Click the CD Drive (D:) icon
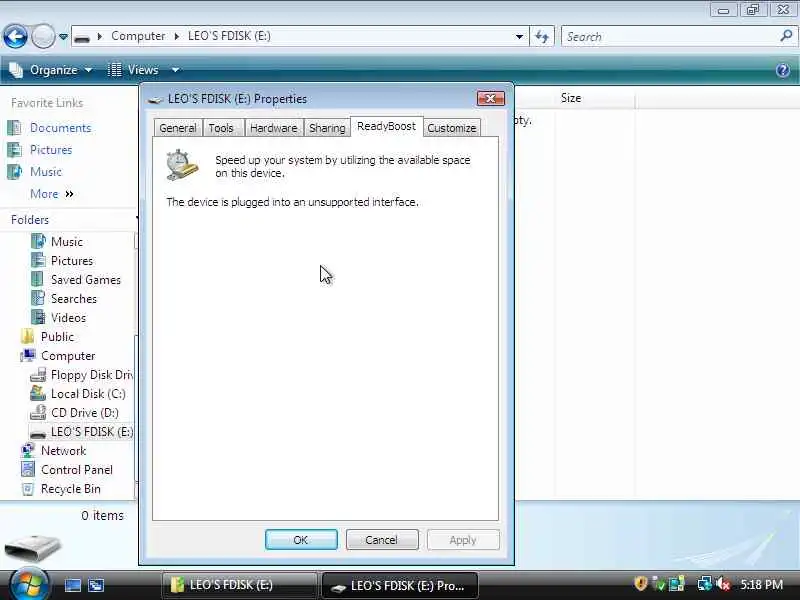 click(38, 412)
